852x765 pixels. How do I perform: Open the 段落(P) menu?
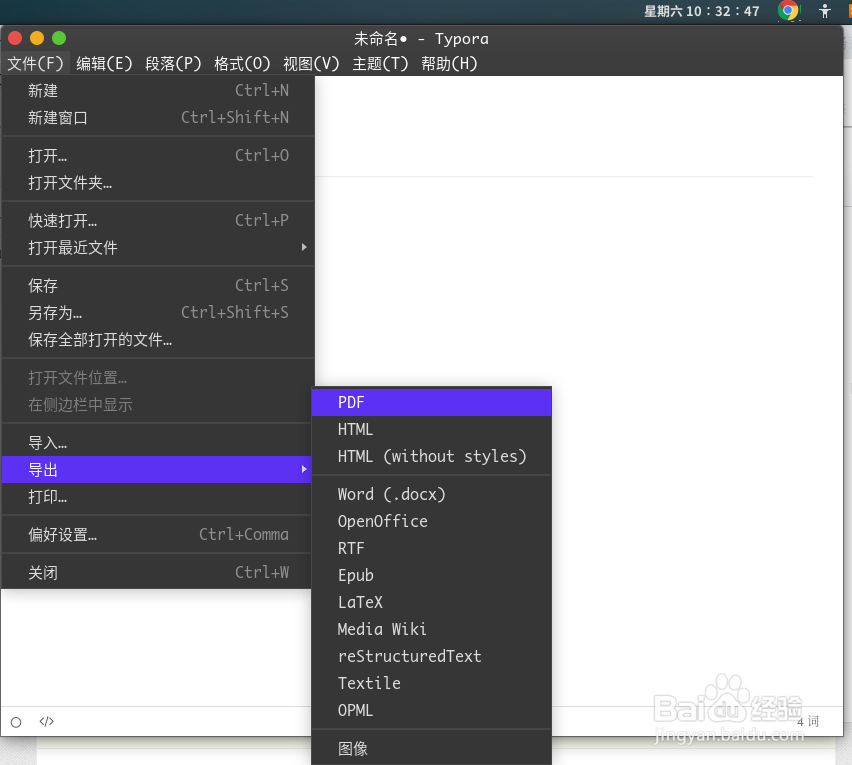pos(173,64)
